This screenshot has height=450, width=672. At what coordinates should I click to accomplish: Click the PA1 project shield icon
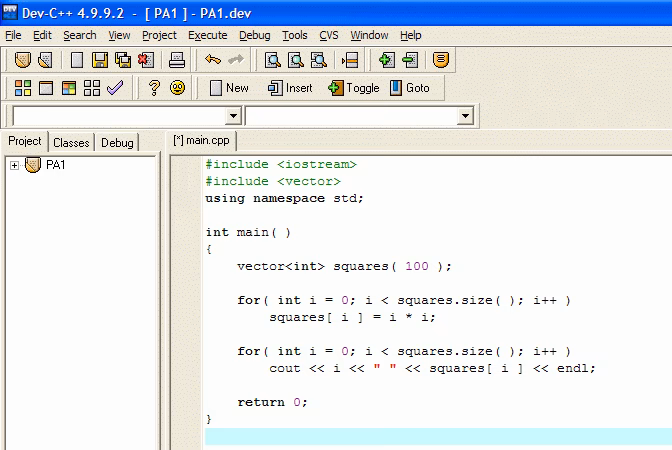coord(33,165)
